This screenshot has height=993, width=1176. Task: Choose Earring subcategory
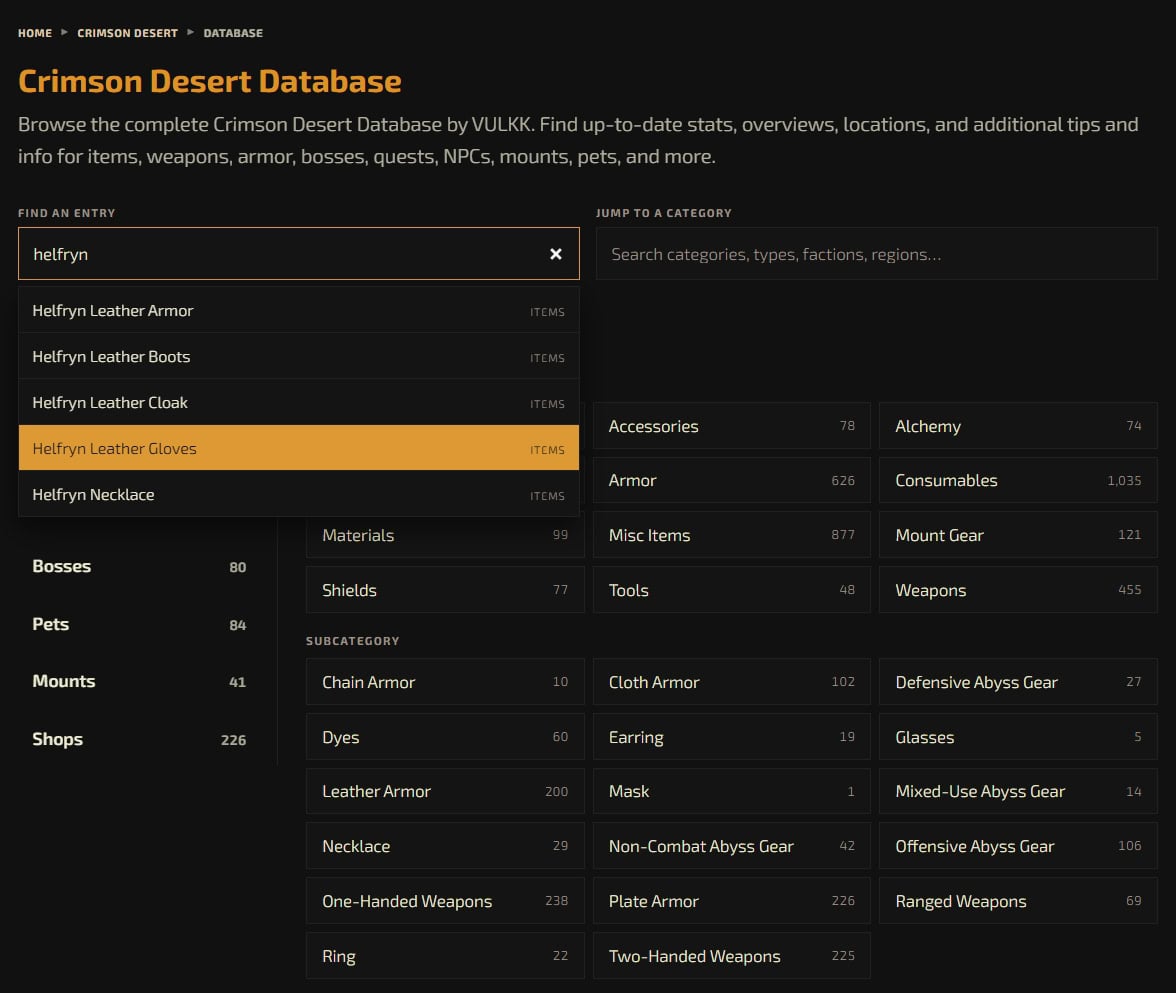[731, 736]
